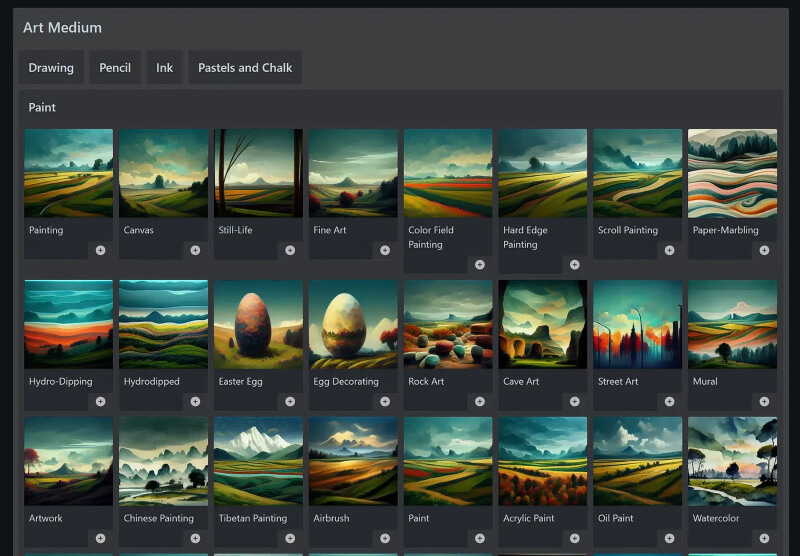Image resolution: width=800 pixels, height=556 pixels.
Task: Switch to the Pencil category
Action: pos(115,68)
